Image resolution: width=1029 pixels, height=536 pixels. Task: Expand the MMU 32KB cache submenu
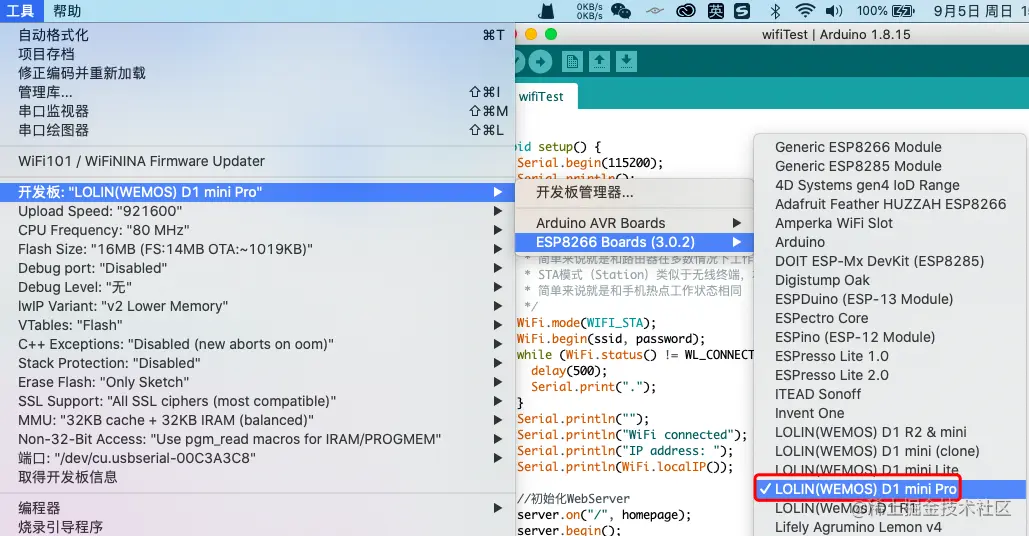pos(257,420)
